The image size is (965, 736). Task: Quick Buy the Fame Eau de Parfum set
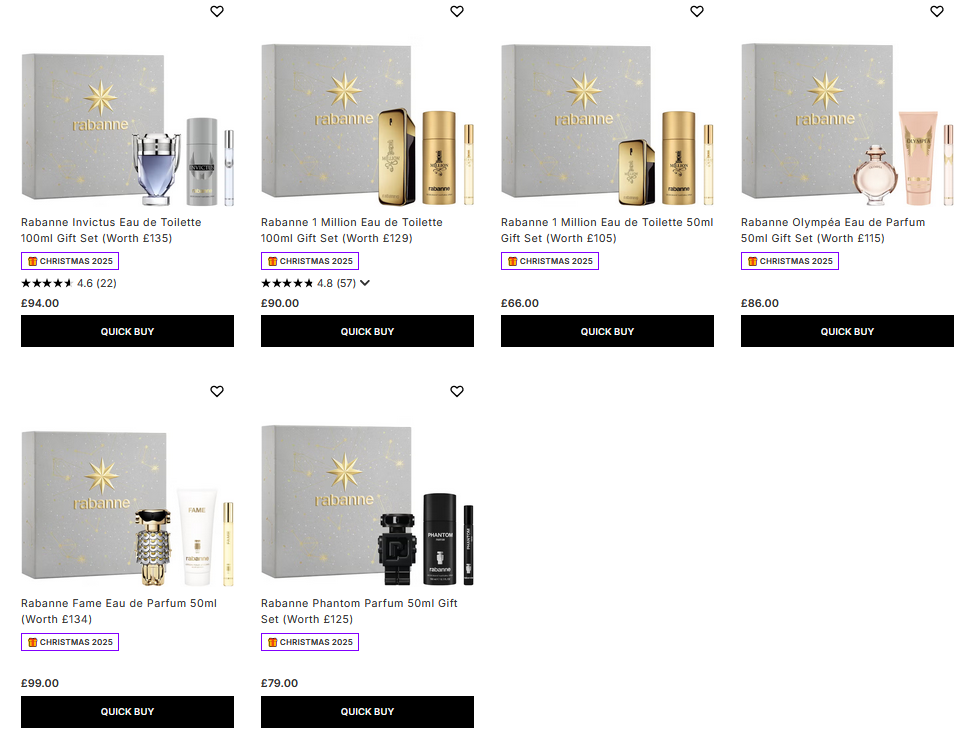(127, 712)
